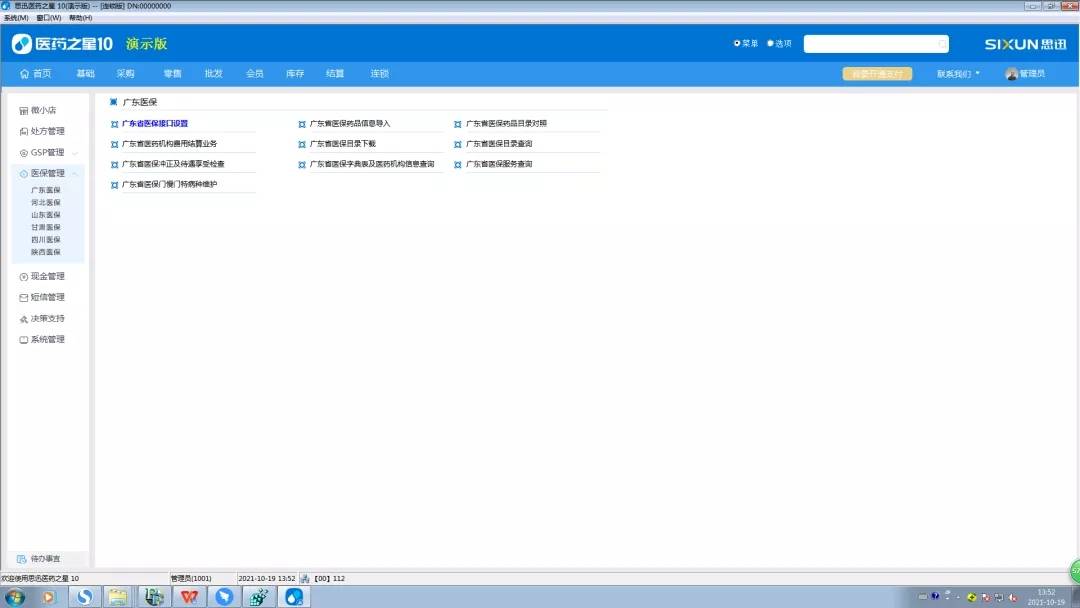This screenshot has width=1080, height=608.
Task: Open the file explorer folder in the taskbar
Action: 118,597
